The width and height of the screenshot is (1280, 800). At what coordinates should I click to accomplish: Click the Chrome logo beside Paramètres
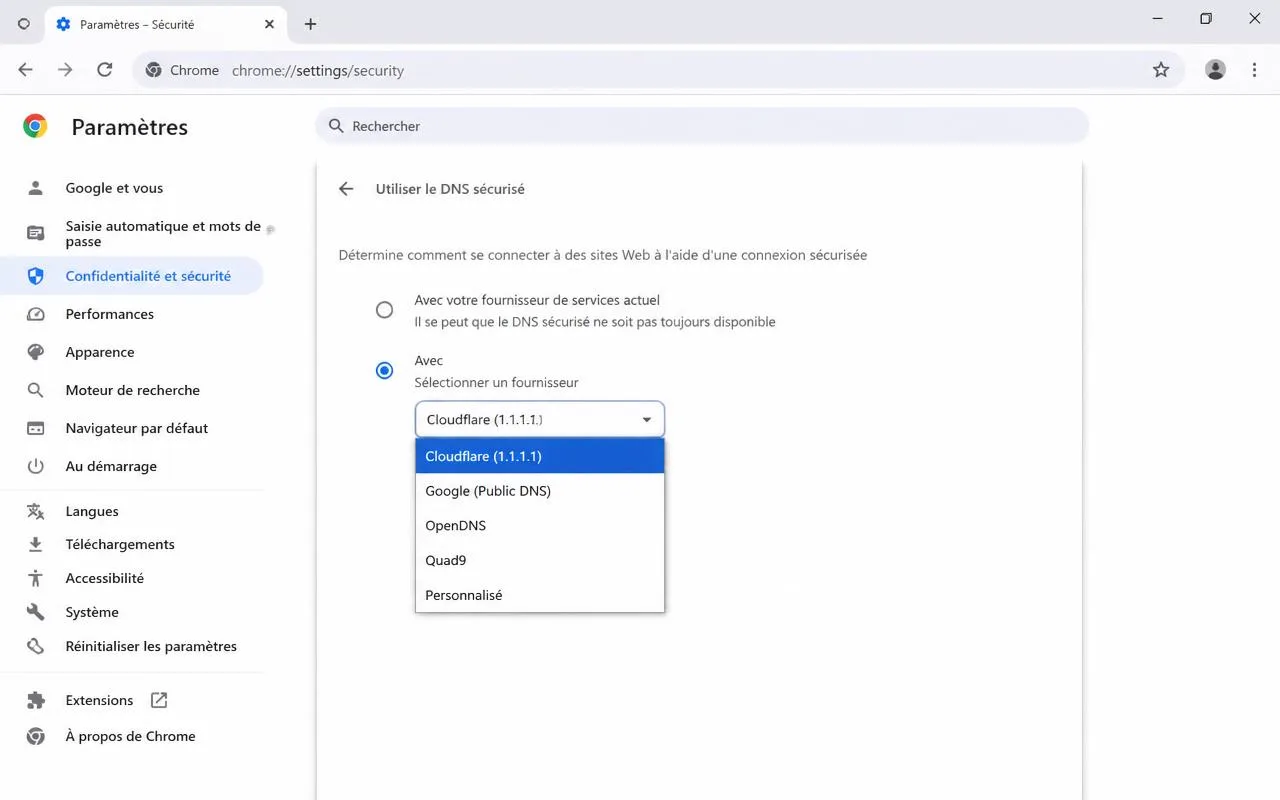tap(35, 126)
